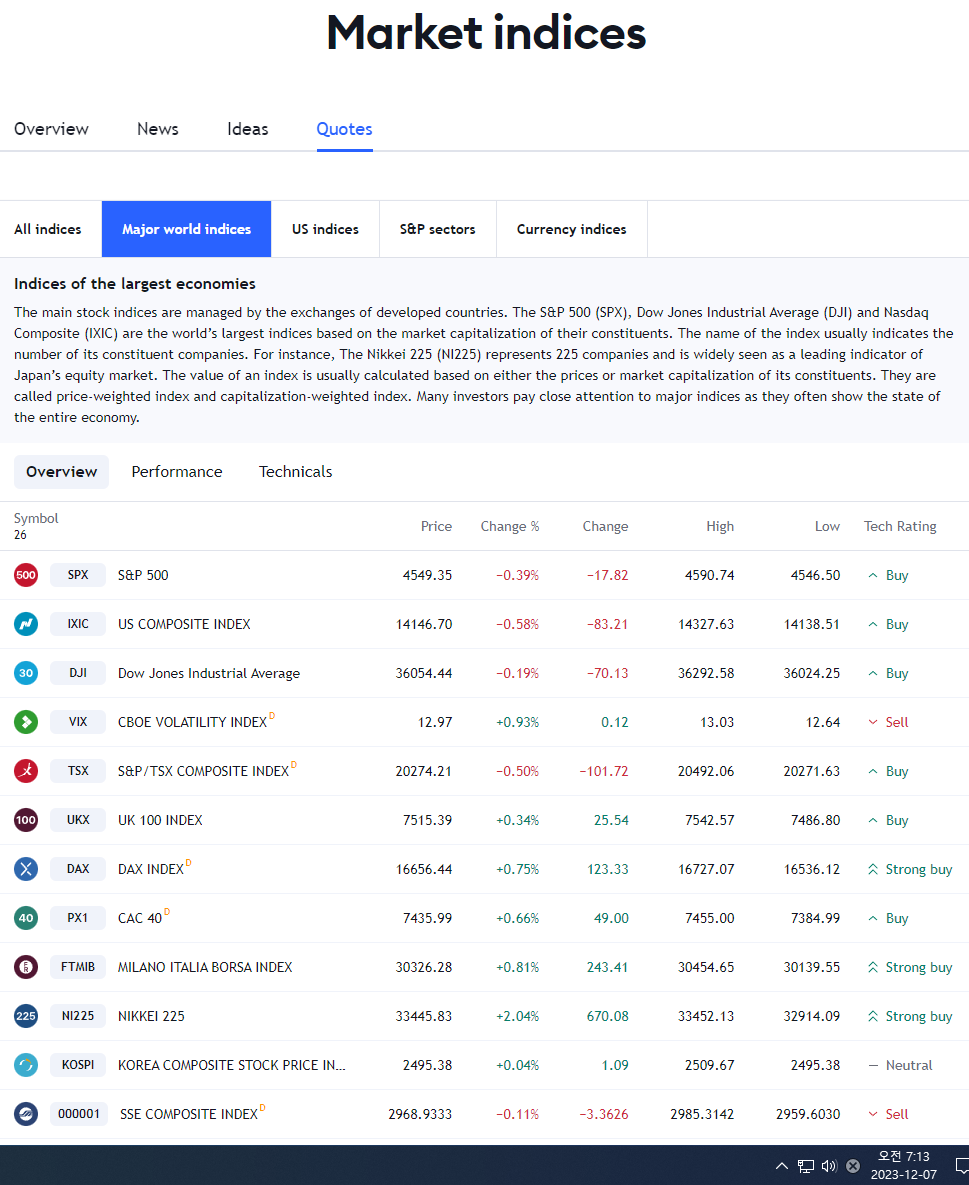Click the IXIC Nasdaq logo icon
The width and height of the screenshot is (969, 1185).
coord(26,624)
